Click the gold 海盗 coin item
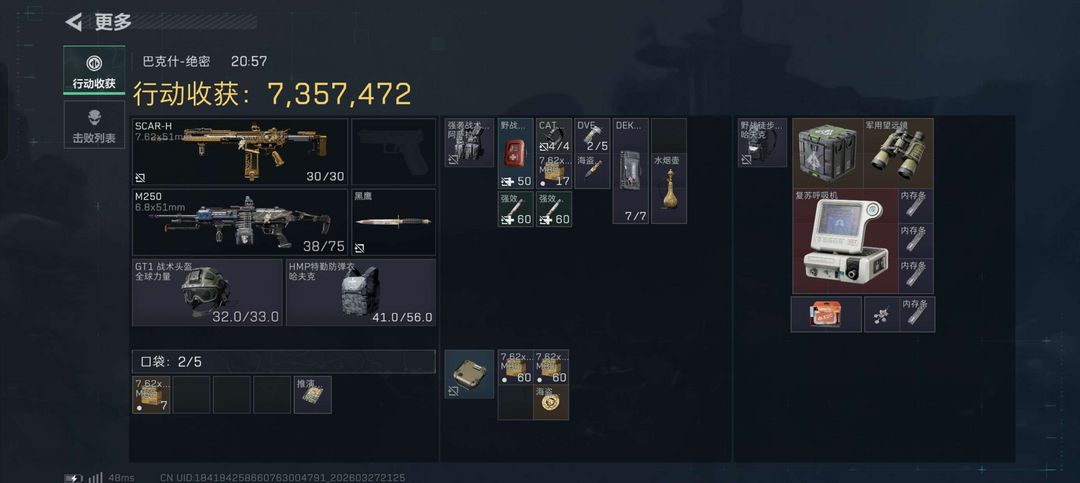Image resolution: width=1080 pixels, height=483 pixels. tap(551, 402)
